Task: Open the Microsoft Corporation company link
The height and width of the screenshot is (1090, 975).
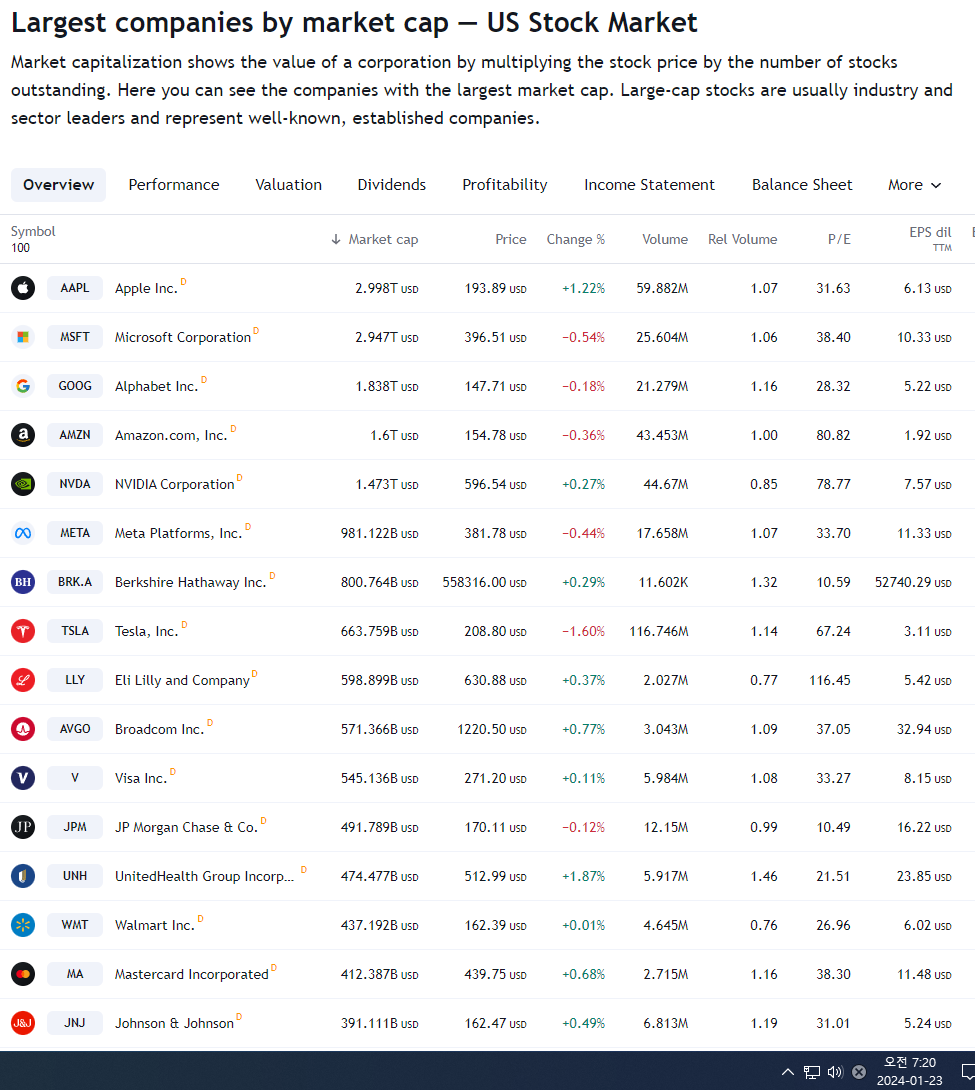Action: 183,337
